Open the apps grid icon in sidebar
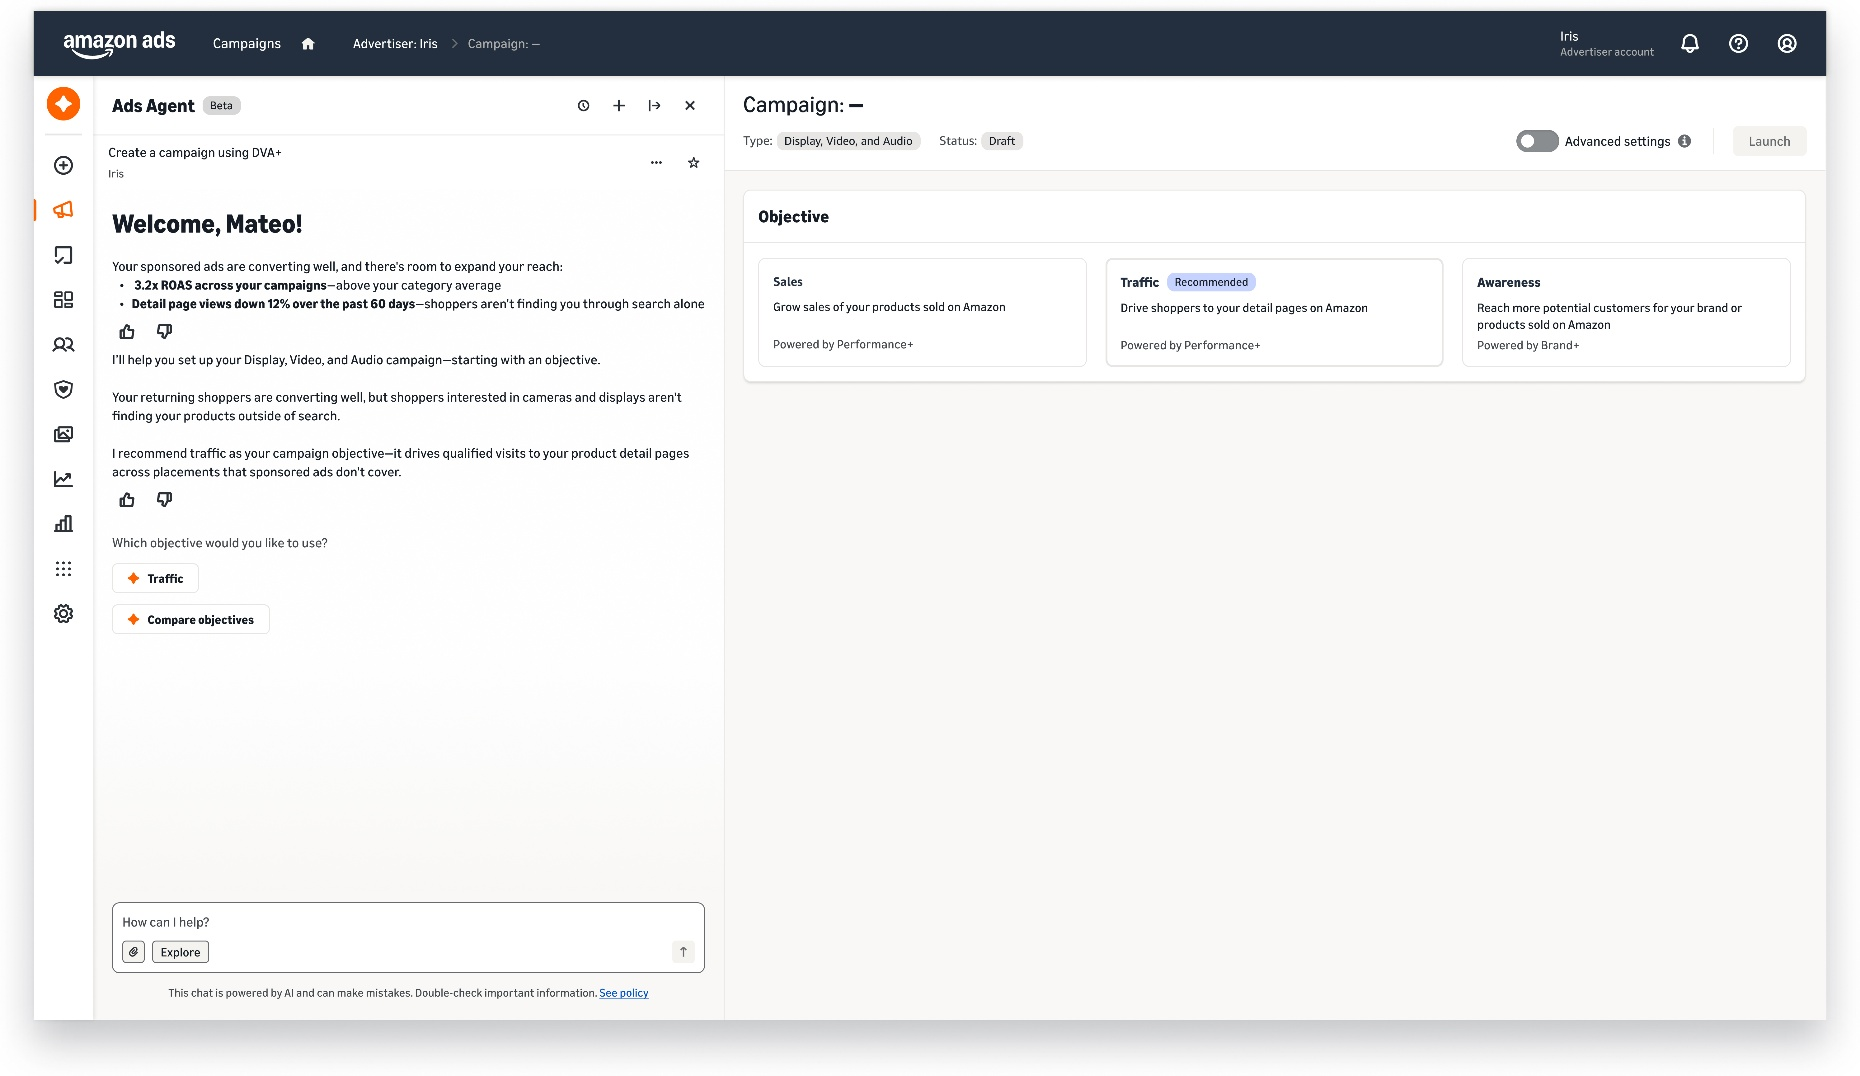The width and height of the screenshot is (1860, 1076). coord(63,569)
